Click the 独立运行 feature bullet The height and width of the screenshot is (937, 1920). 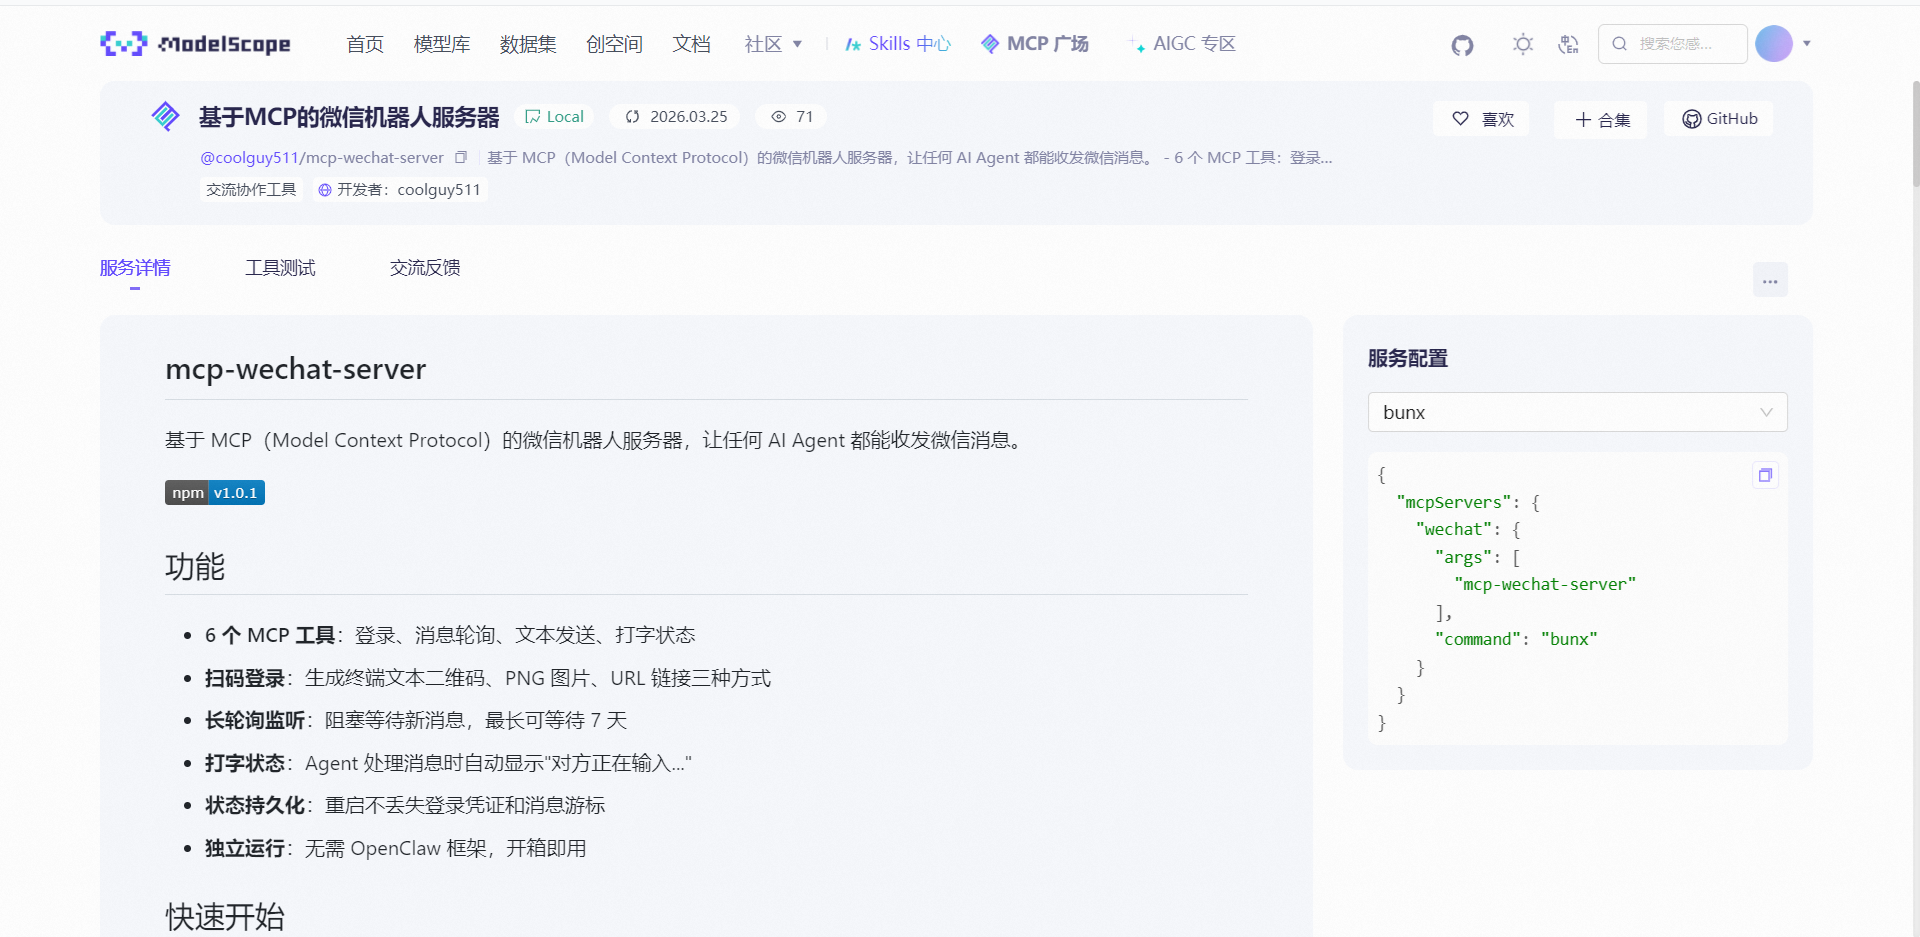tap(396, 848)
